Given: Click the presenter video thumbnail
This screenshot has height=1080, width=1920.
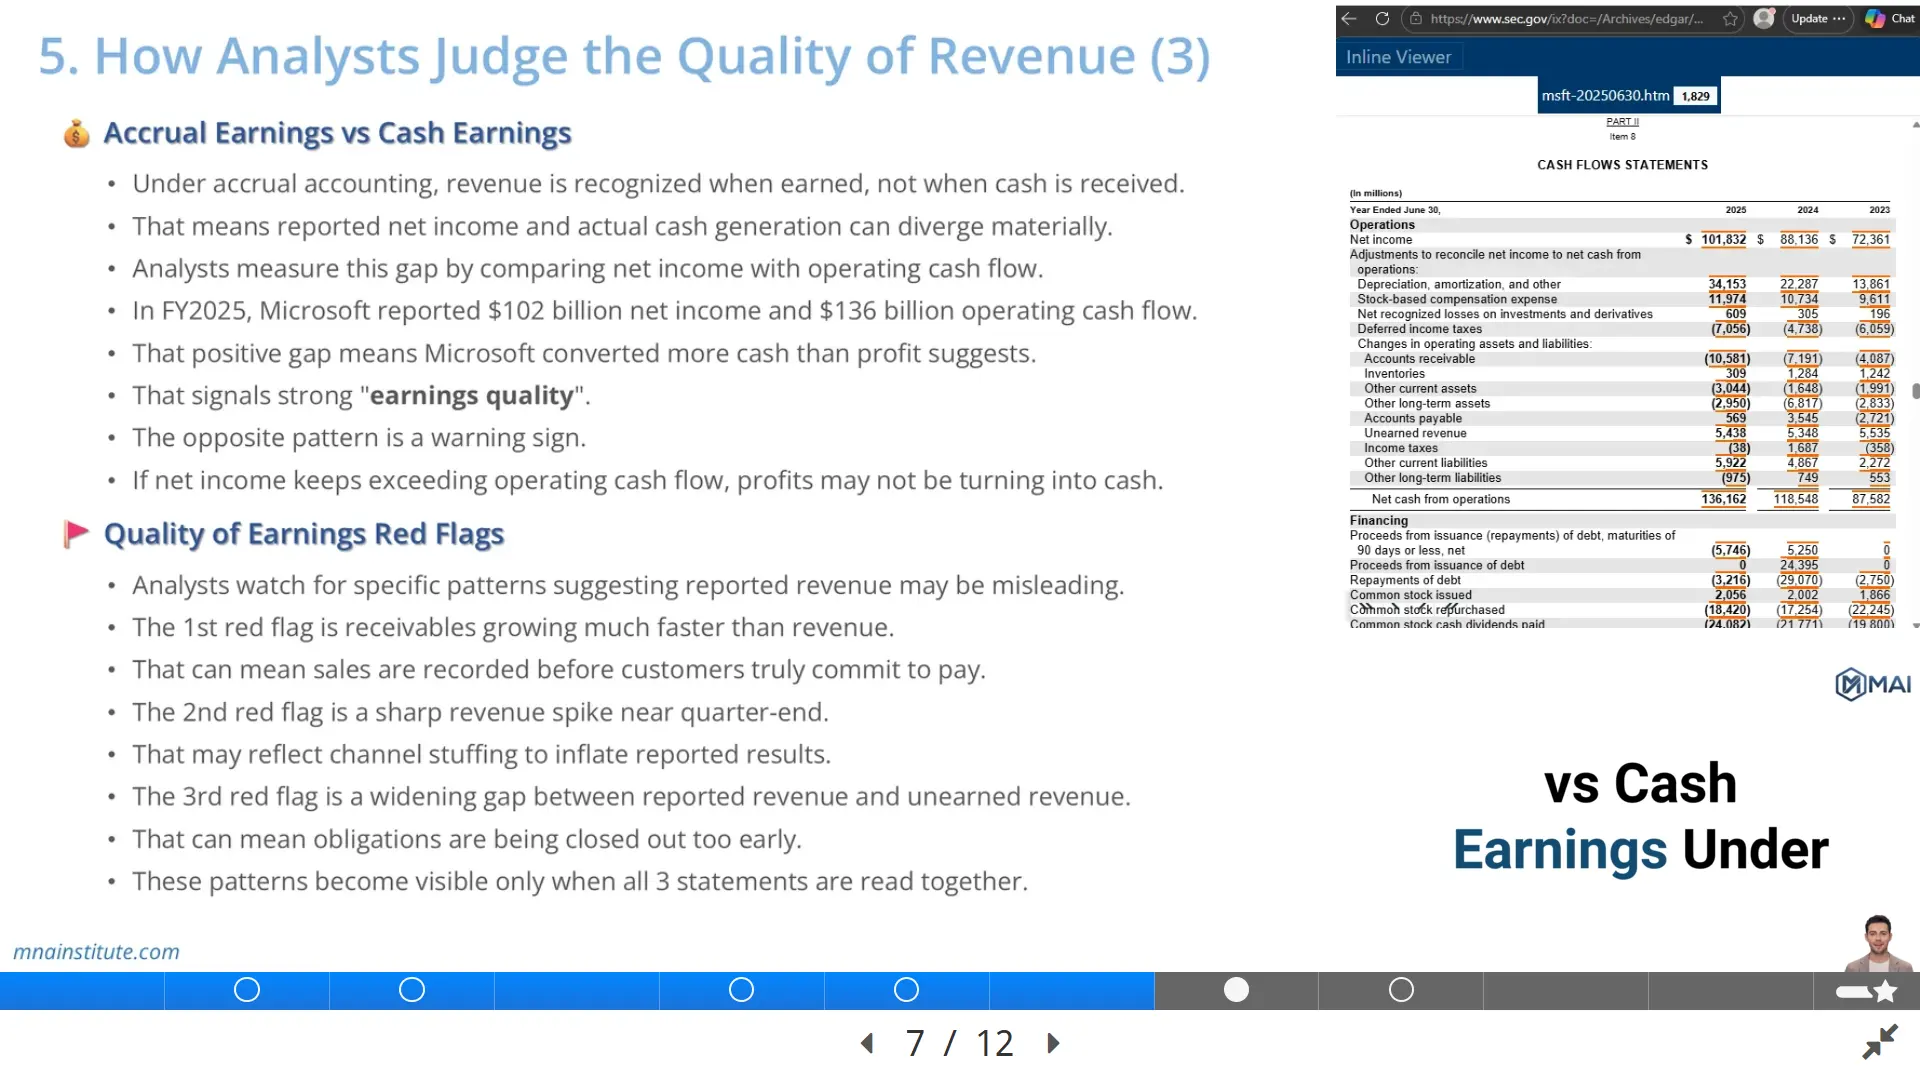Looking at the screenshot, I should point(1878,942).
